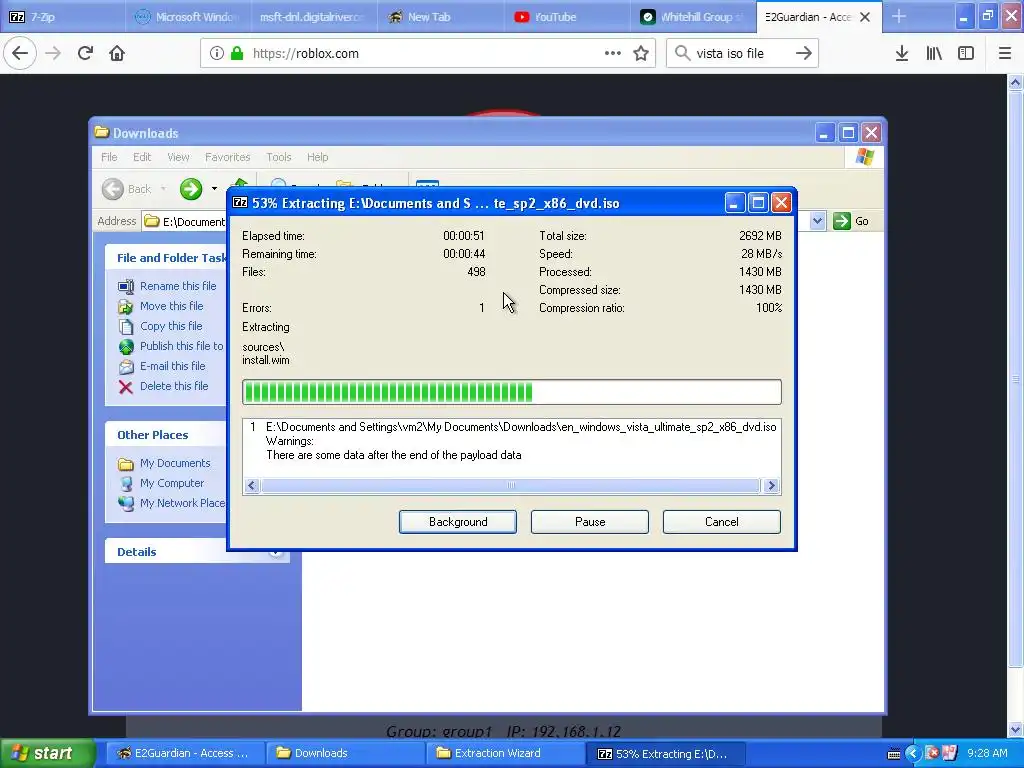Reload the current Firefox page
The height and width of the screenshot is (768, 1024).
click(85, 53)
